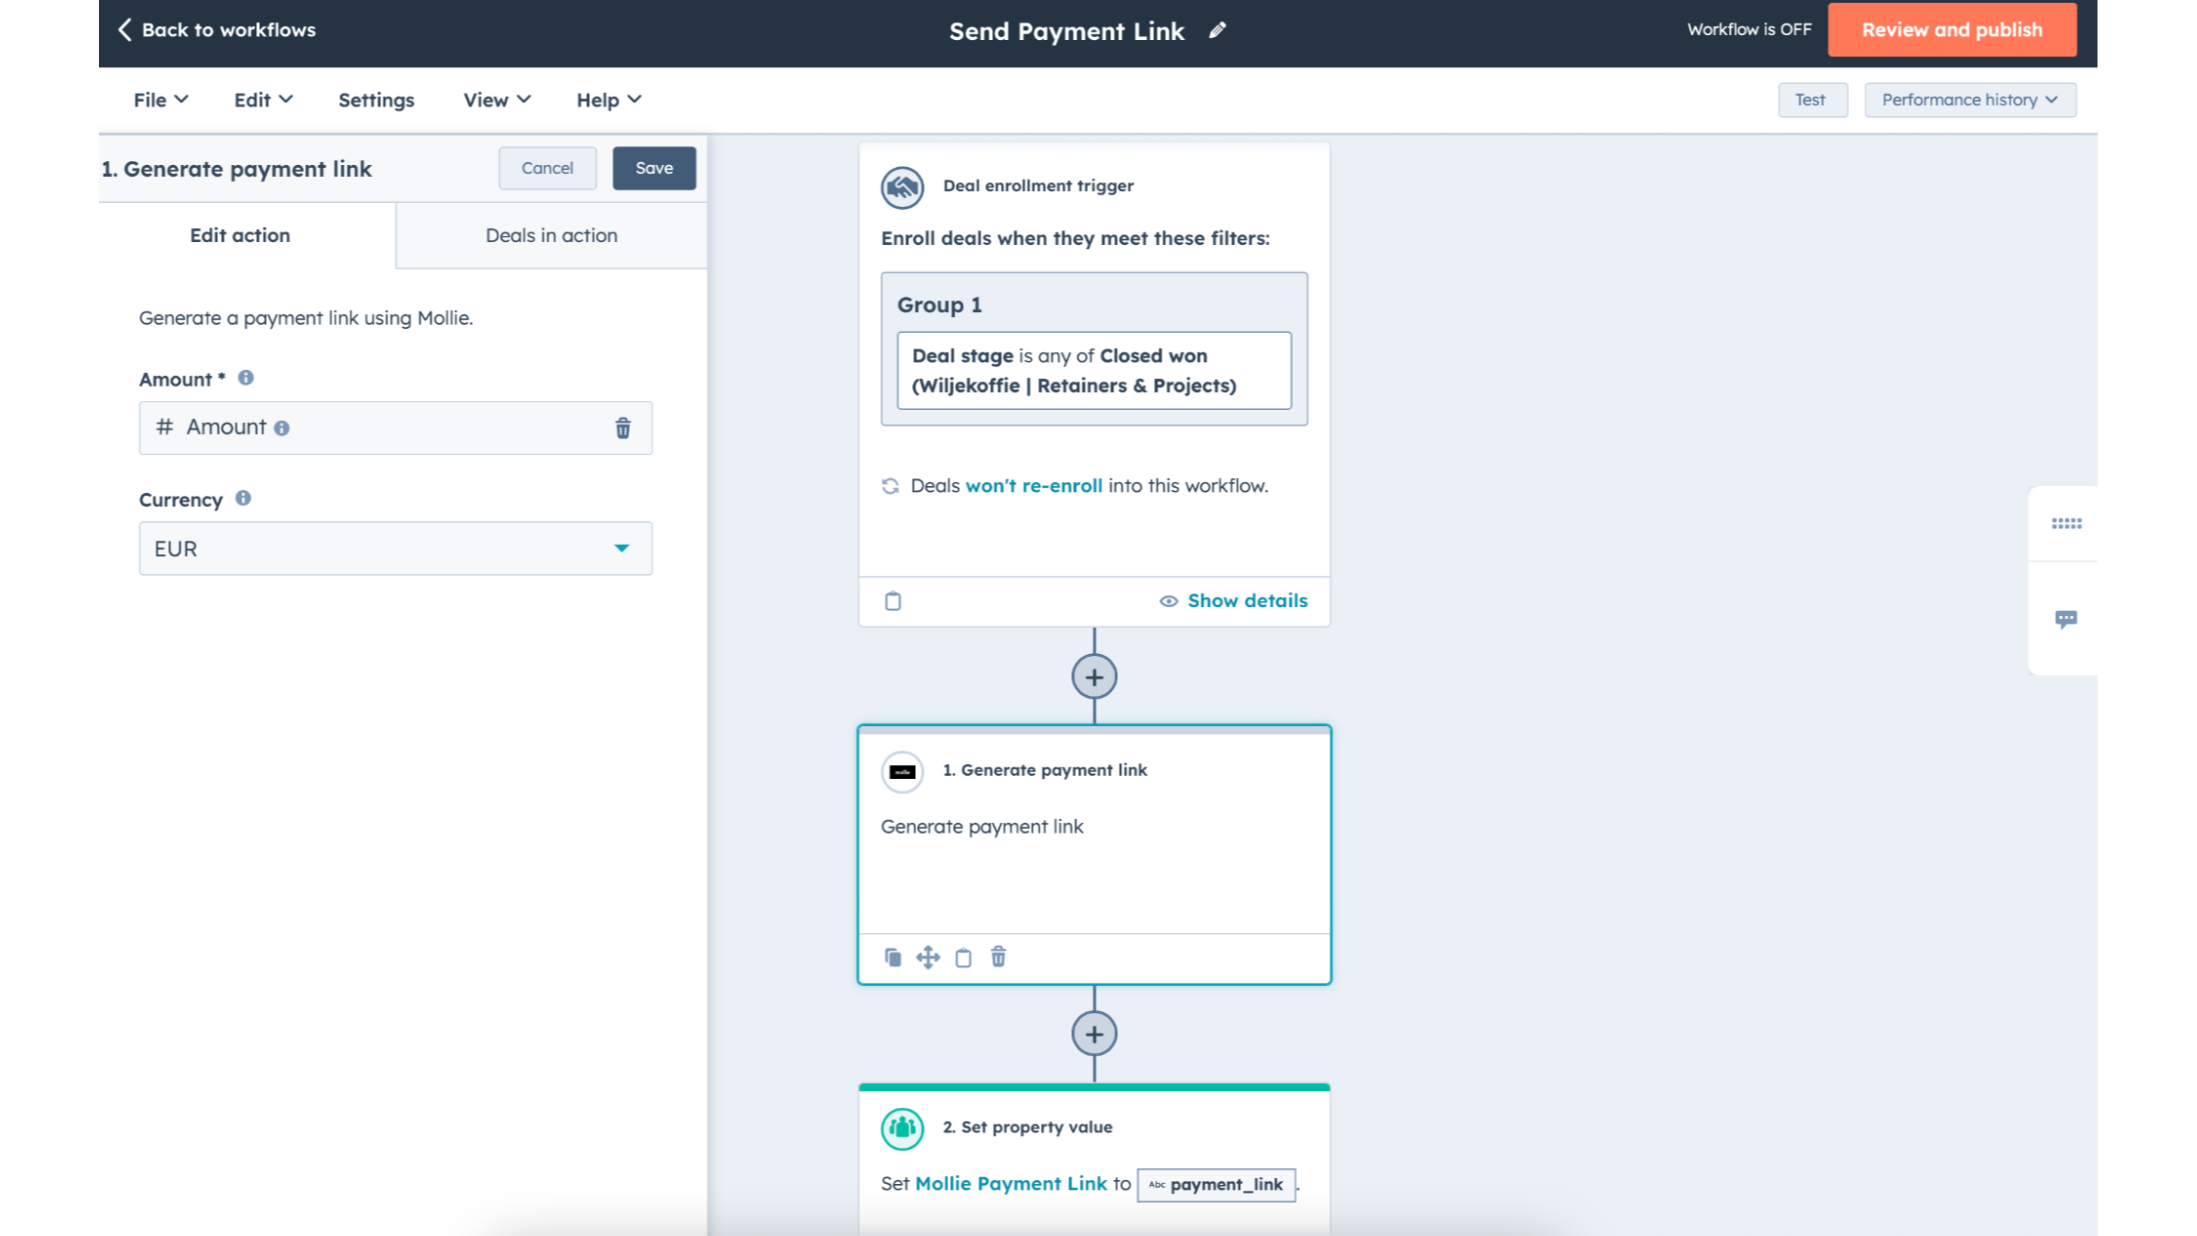Viewport: 2197px width, 1236px height.
Task: Click the move icon on Generate payment link card
Action: click(928, 958)
